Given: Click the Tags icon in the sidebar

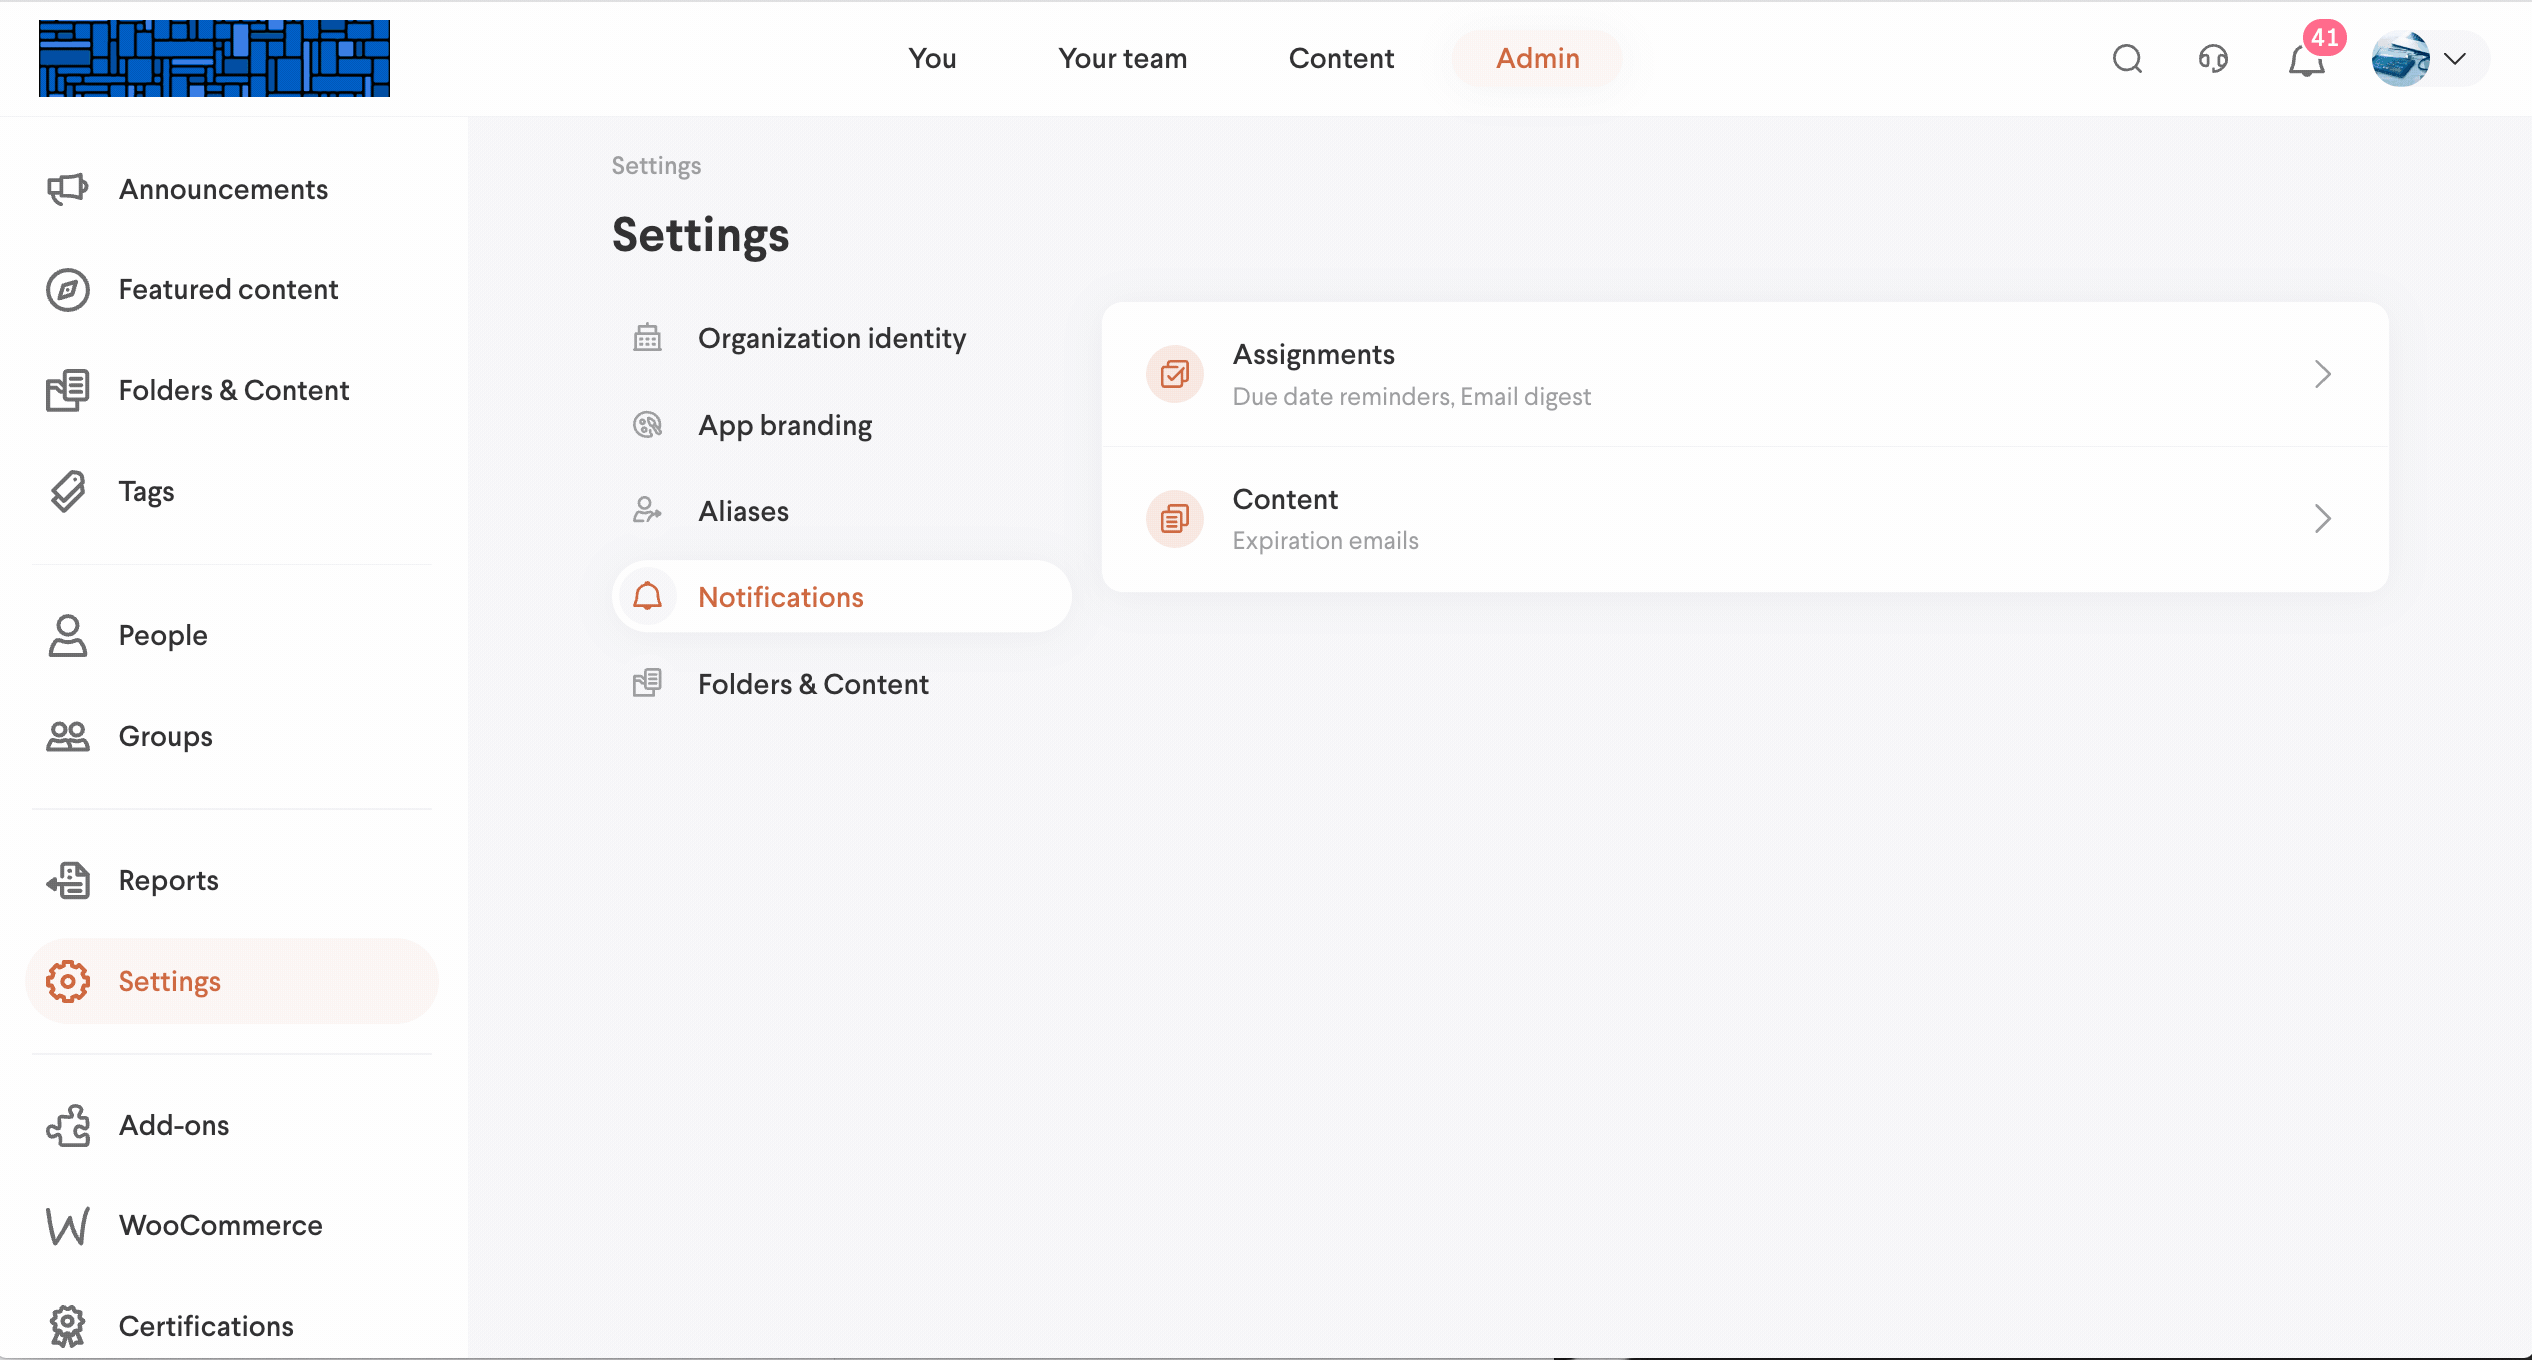Looking at the screenshot, I should click(x=67, y=491).
